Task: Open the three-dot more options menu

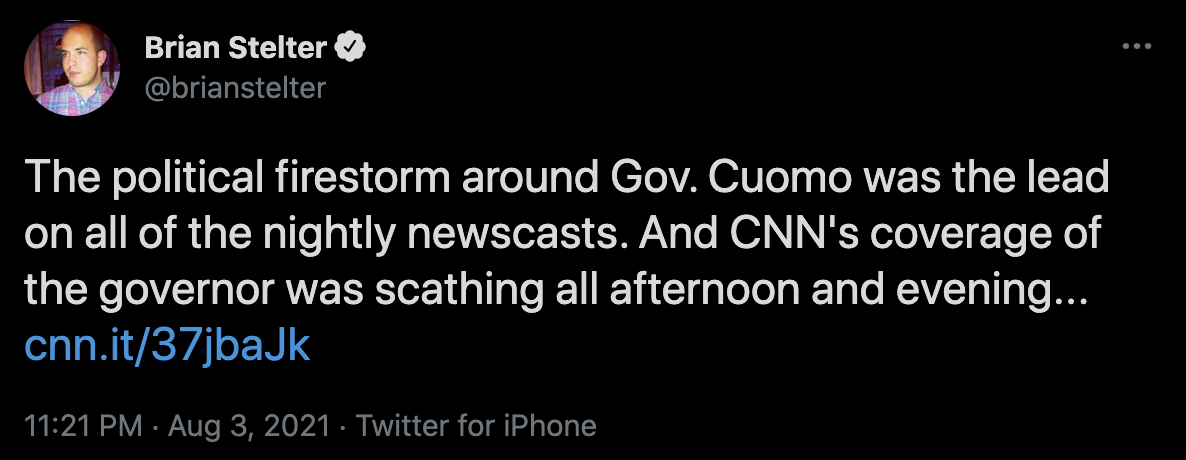Action: pos(1136,47)
